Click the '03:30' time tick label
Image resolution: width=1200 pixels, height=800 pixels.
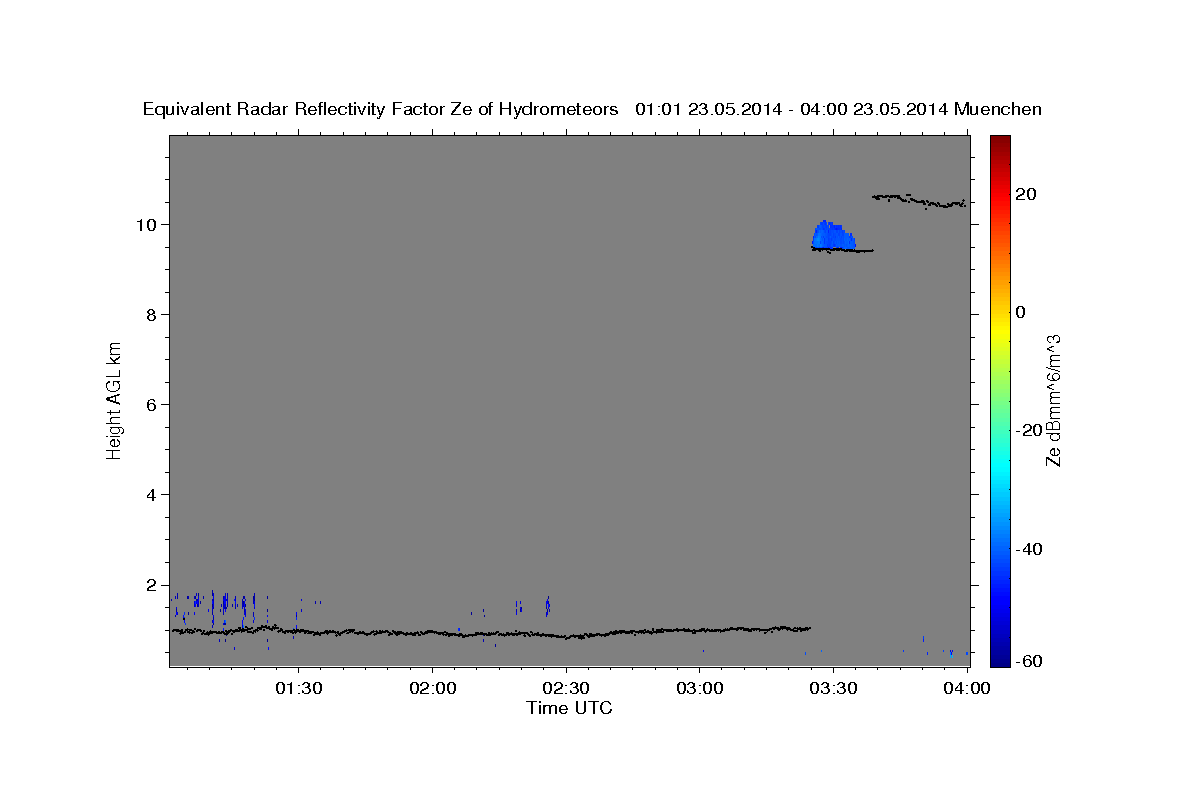coord(834,688)
